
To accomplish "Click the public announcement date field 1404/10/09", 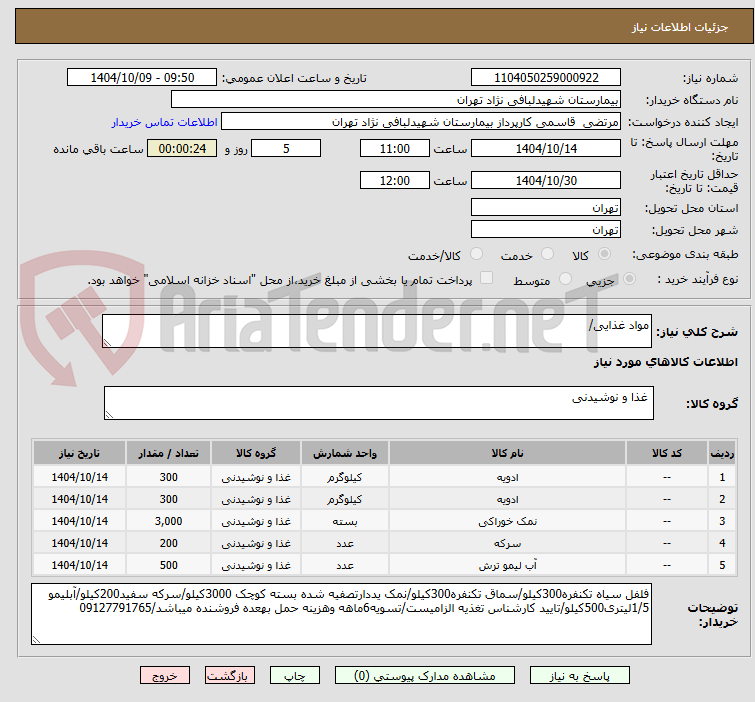I will click(142, 78).
